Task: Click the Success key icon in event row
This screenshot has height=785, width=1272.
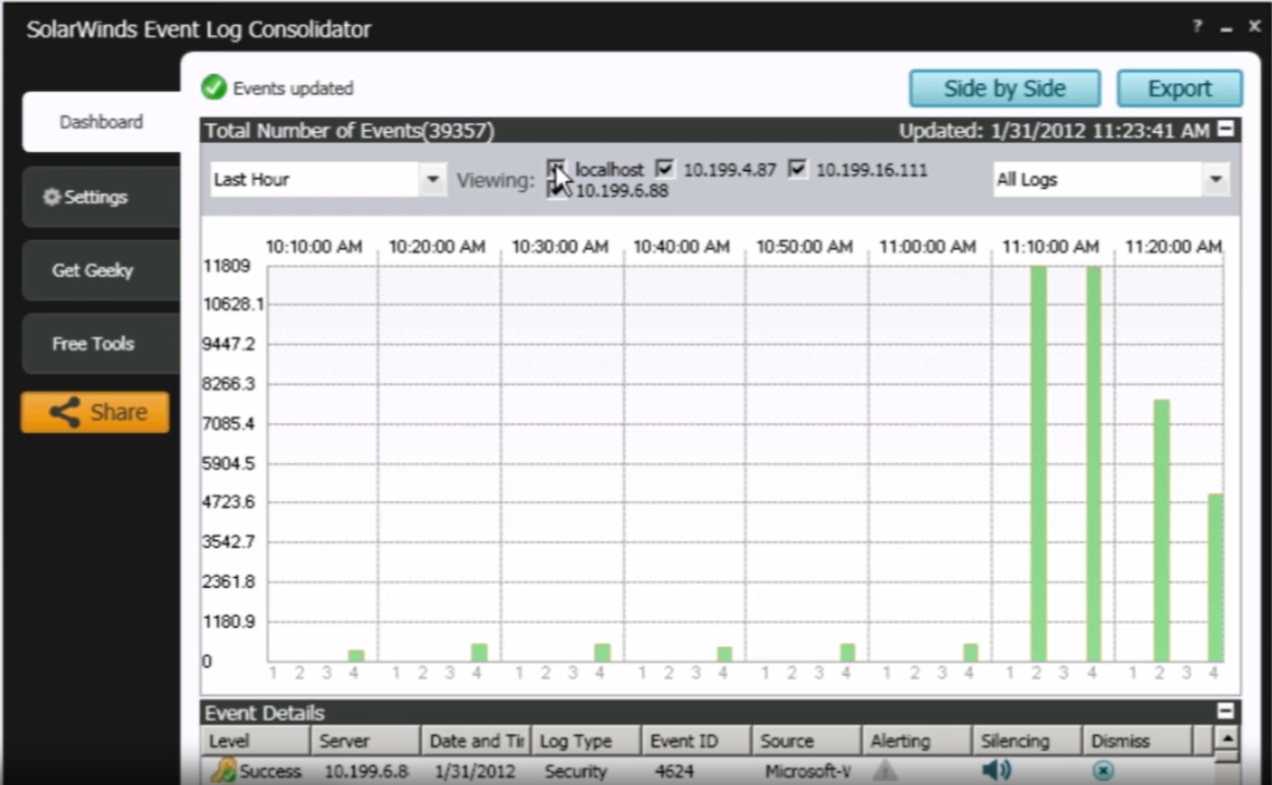Action: tap(223, 771)
